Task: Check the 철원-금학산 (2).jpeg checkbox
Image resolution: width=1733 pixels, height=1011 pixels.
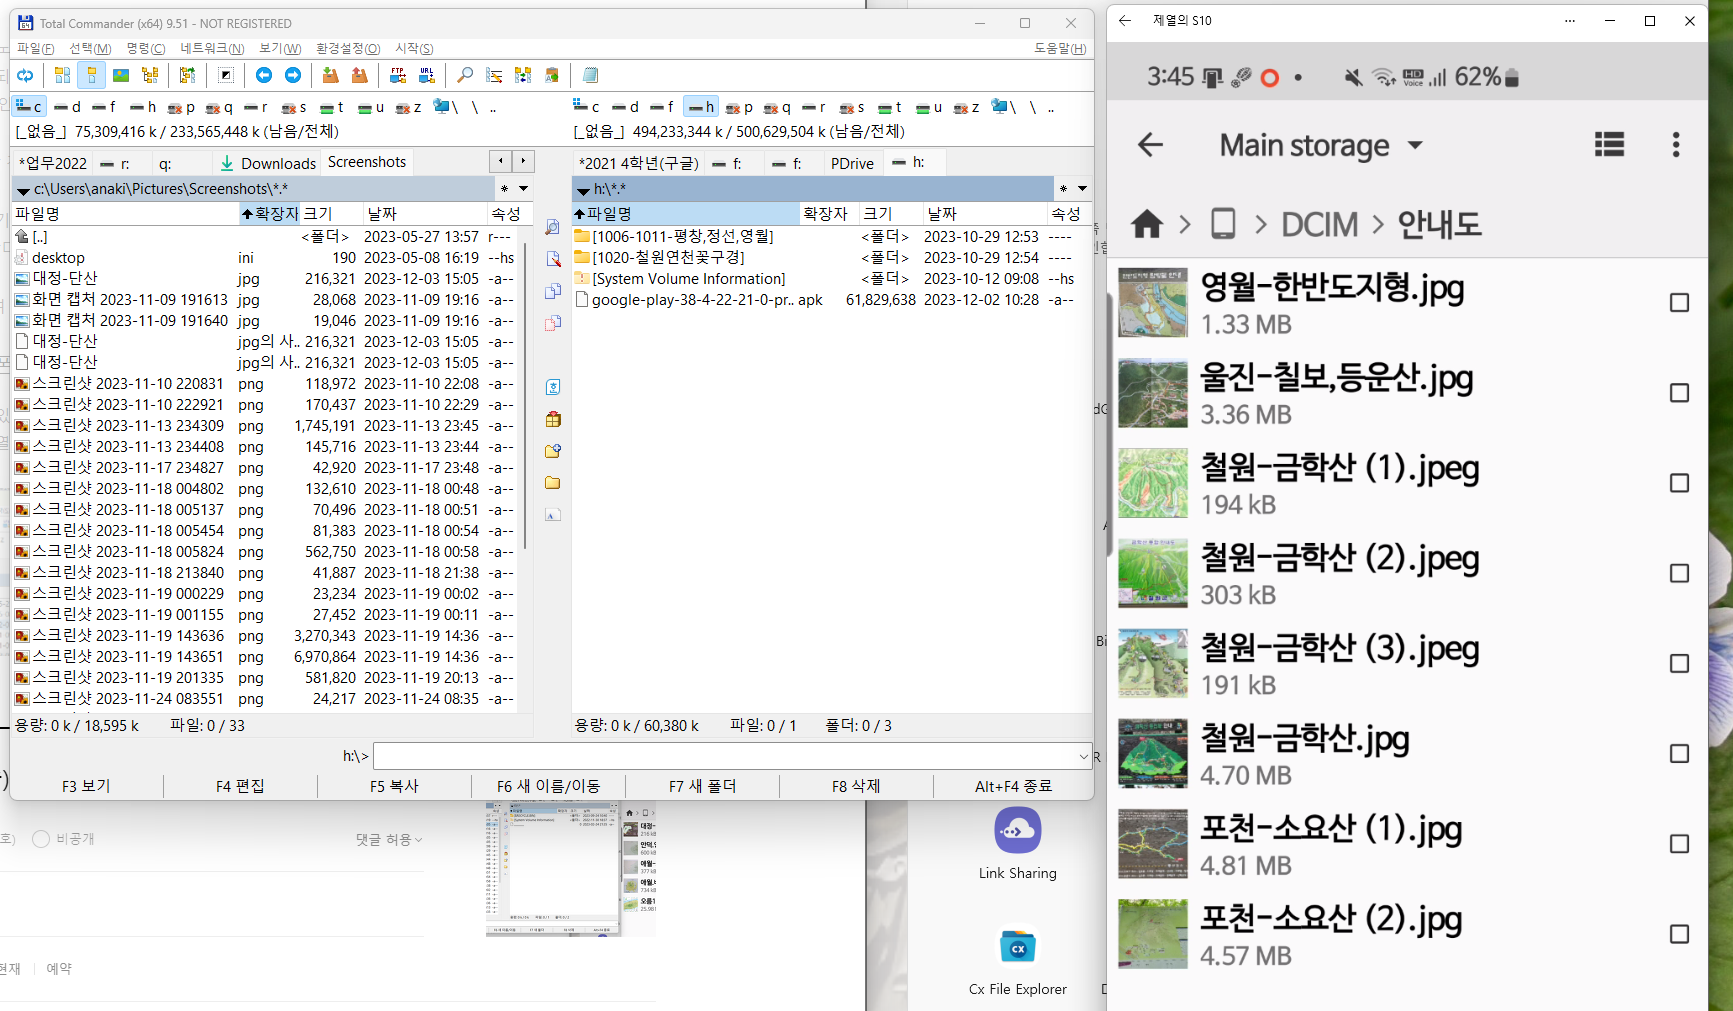Action: pyautogui.click(x=1680, y=573)
